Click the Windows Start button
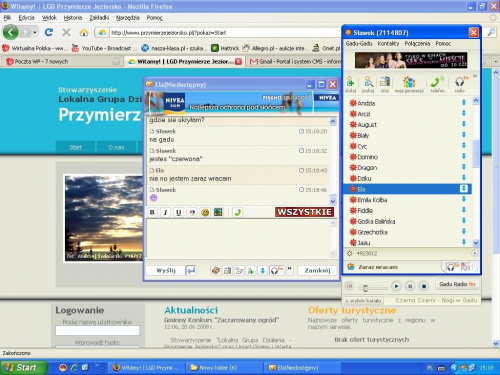This screenshot has width=500, height=375. 23,368
